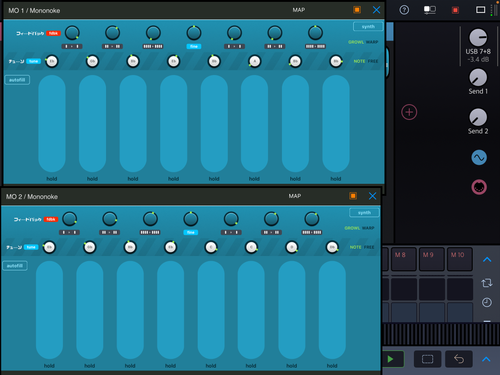Toggle the blue fine button in MO 2

pyautogui.click(x=191, y=232)
